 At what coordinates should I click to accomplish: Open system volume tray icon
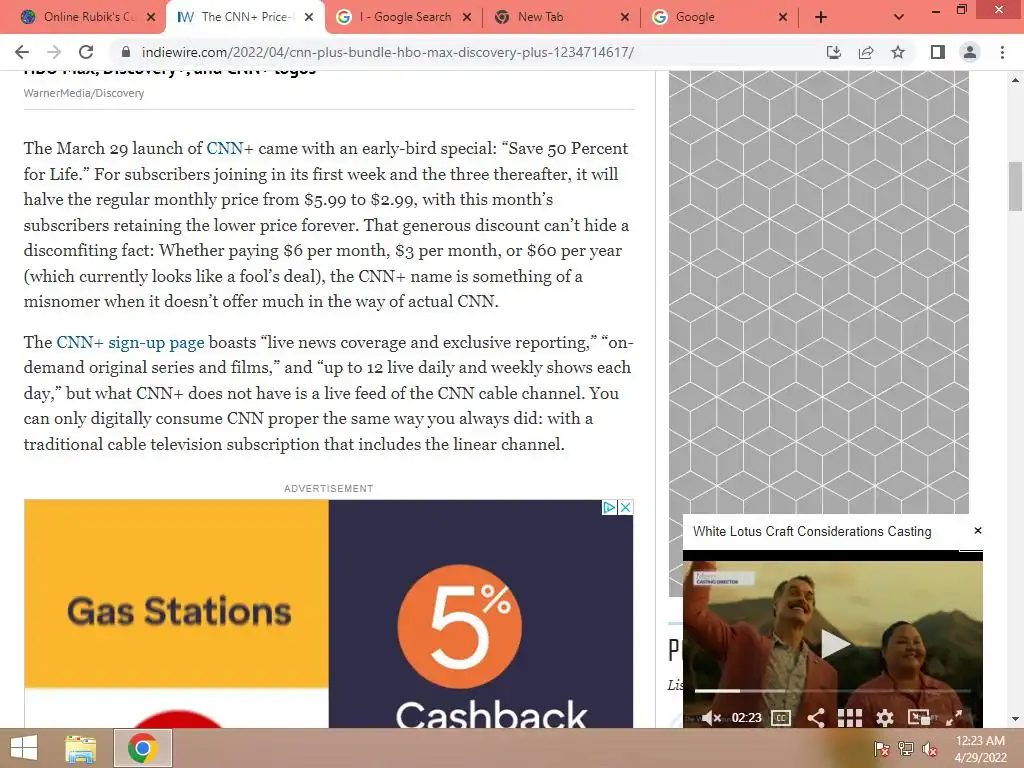[x=929, y=749]
